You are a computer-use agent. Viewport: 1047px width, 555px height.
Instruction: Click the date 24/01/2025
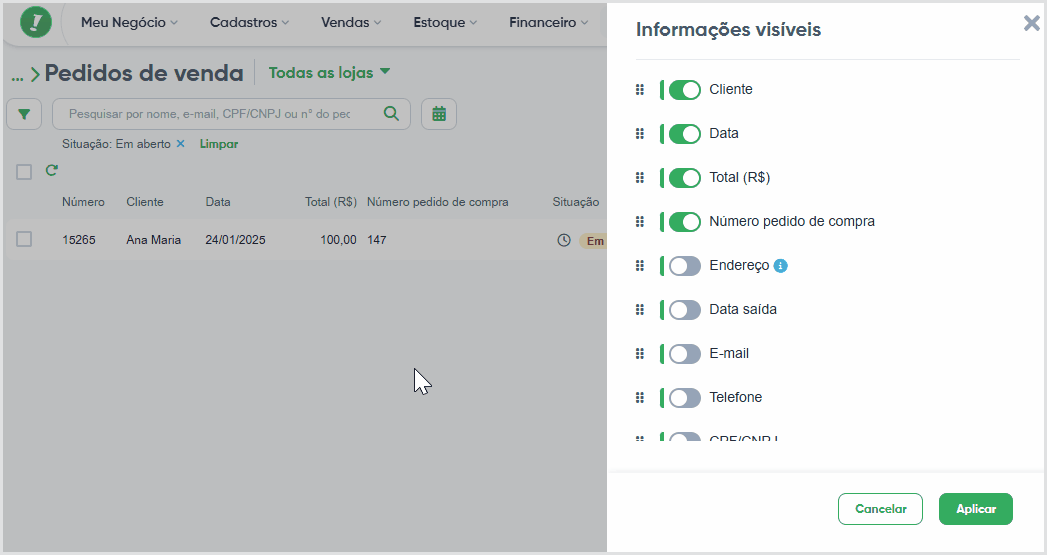click(x=235, y=240)
